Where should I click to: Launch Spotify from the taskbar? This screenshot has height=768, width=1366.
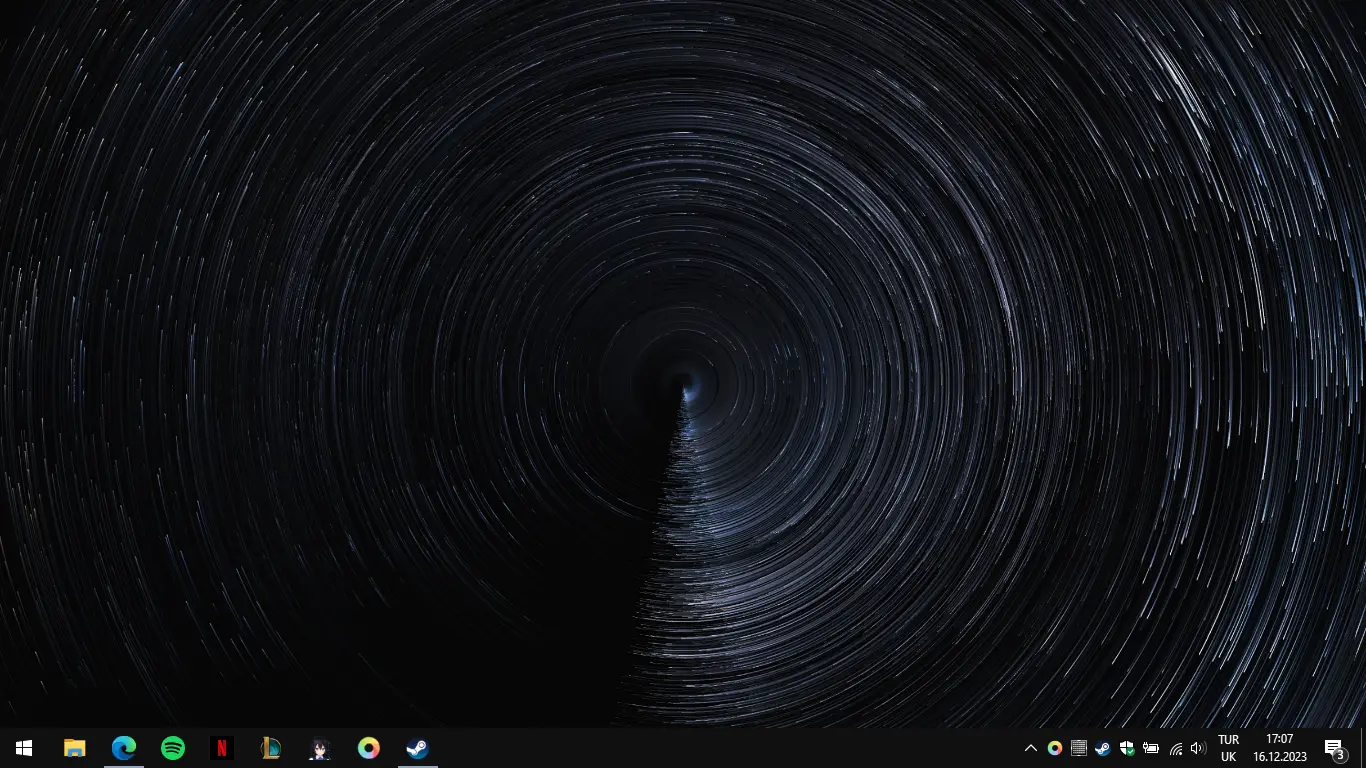(x=173, y=748)
